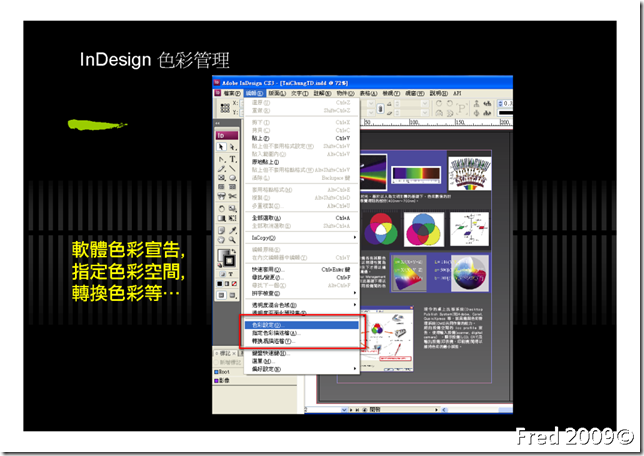
Task: Click the stroke weight stepper arrows
Action: coord(500,104)
